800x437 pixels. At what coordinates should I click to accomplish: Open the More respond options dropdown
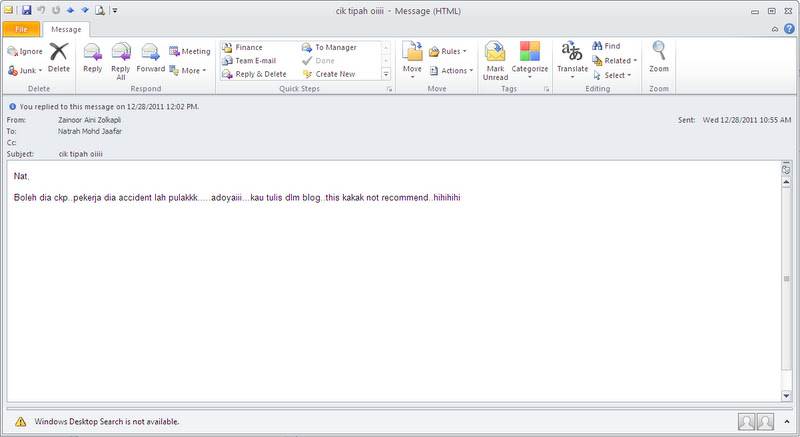pyautogui.click(x=188, y=70)
